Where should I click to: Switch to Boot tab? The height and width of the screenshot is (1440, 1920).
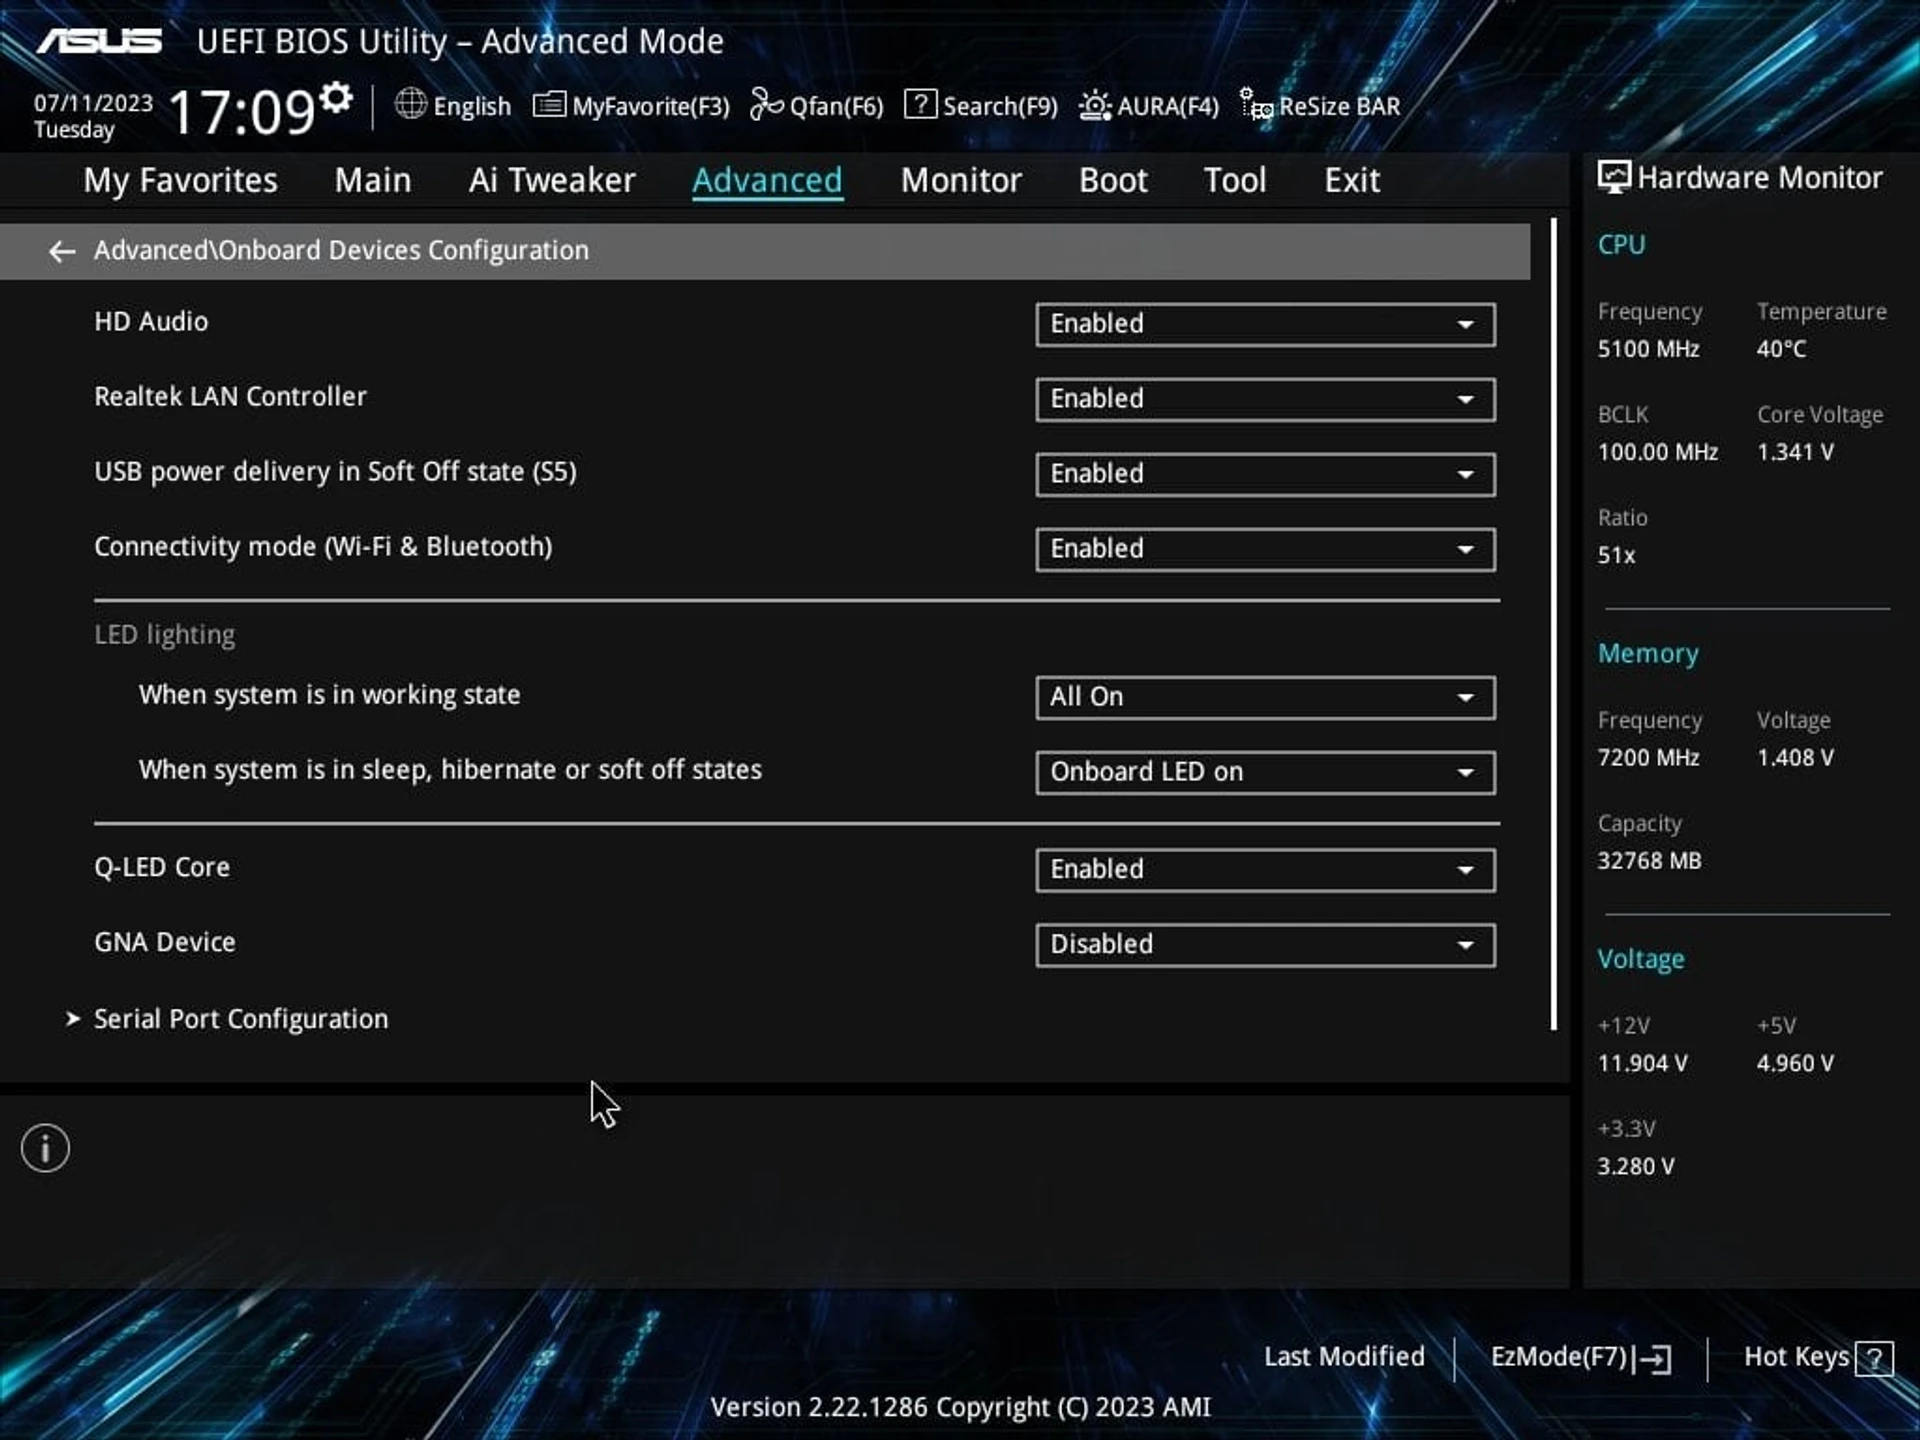tap(1113, 180)
